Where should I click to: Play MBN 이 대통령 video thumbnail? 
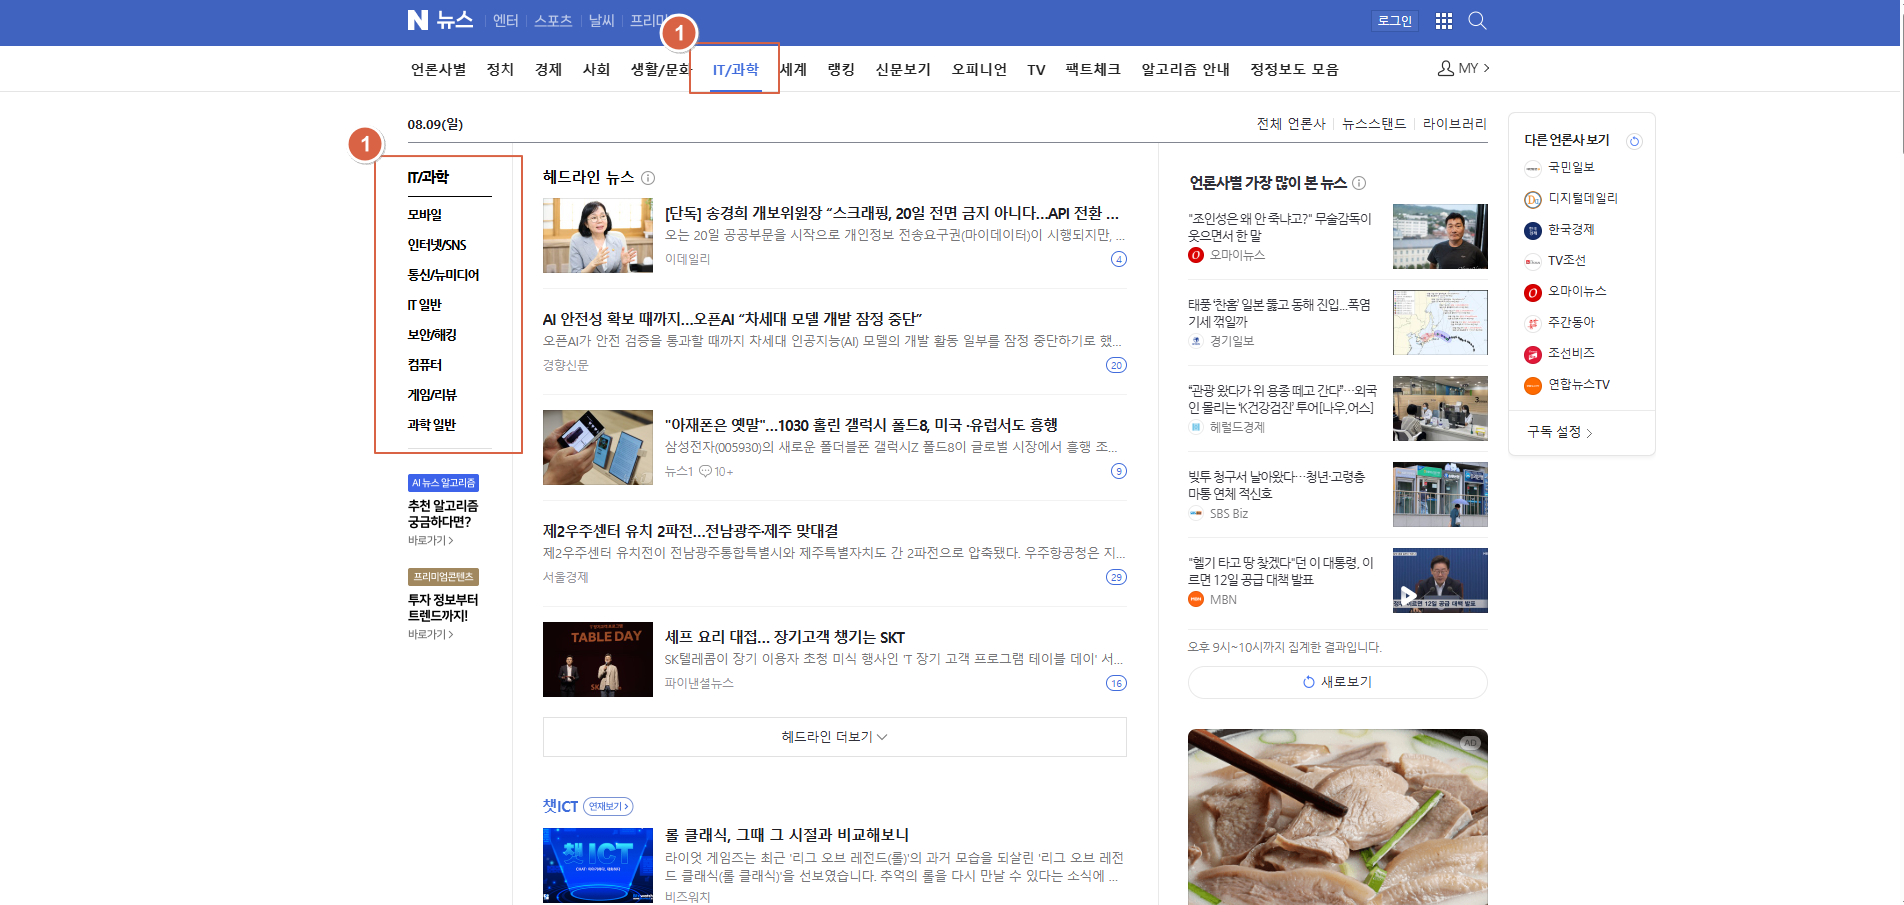(x=1440, y=580)
